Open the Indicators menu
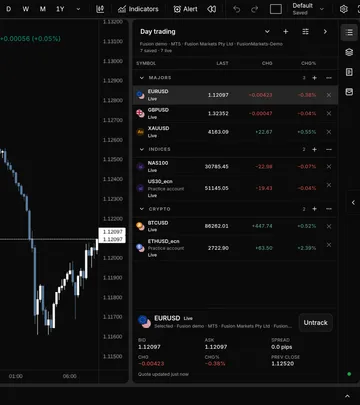 [x=138, y=9]
